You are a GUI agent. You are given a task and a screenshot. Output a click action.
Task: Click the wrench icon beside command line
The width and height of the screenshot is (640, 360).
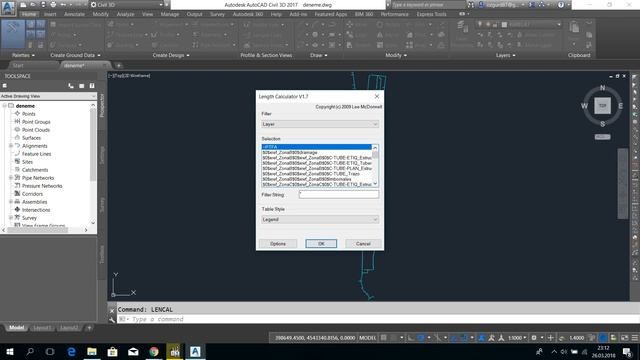[x=112, y=320]
